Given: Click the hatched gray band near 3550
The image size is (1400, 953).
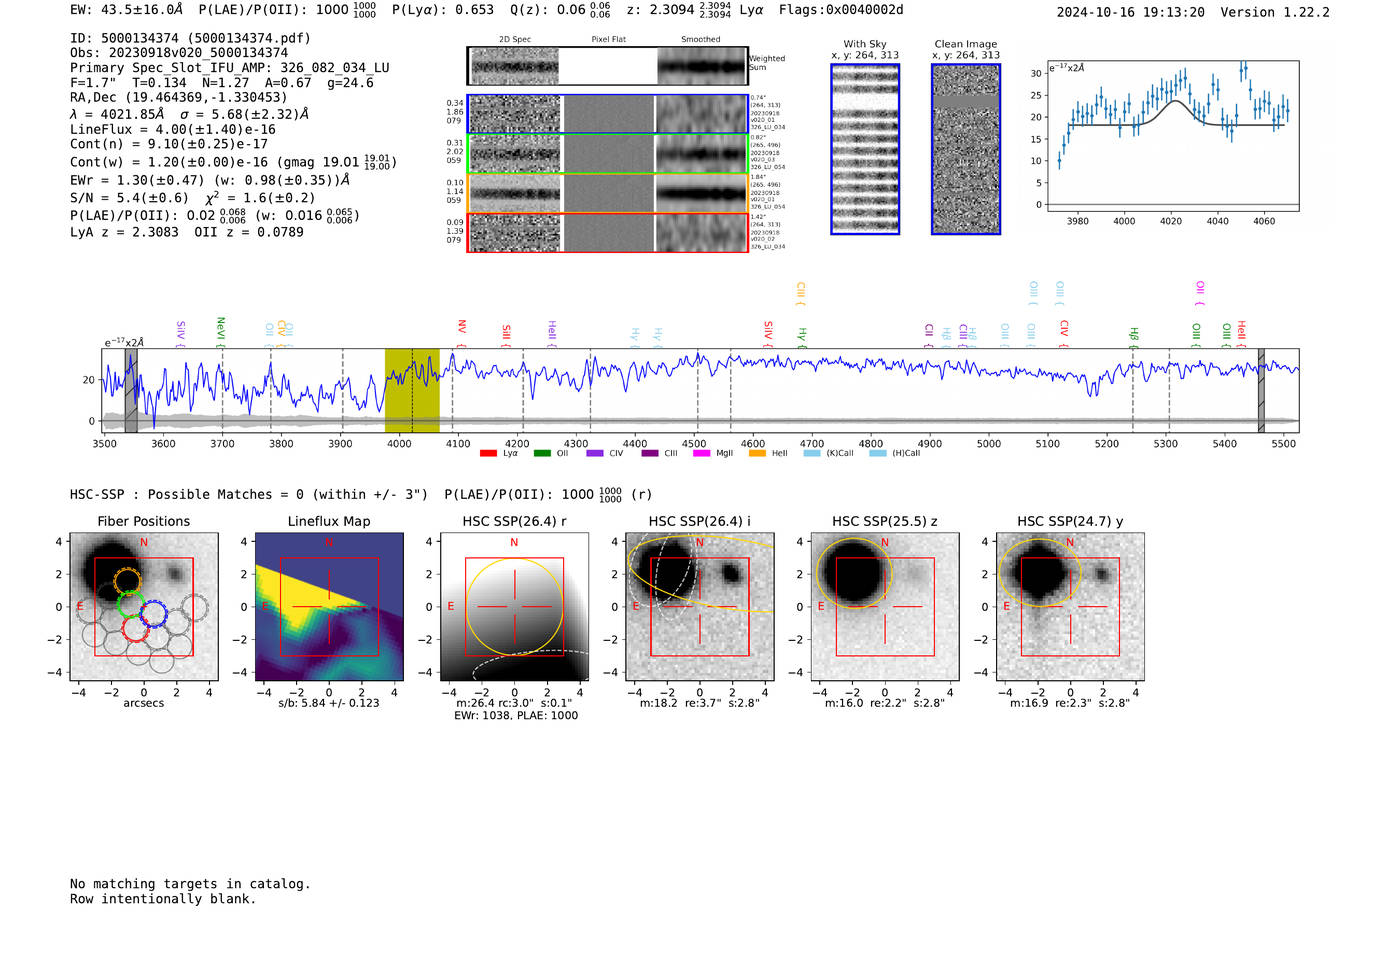Looking at the screenshot, I should (x=131, y=390).
